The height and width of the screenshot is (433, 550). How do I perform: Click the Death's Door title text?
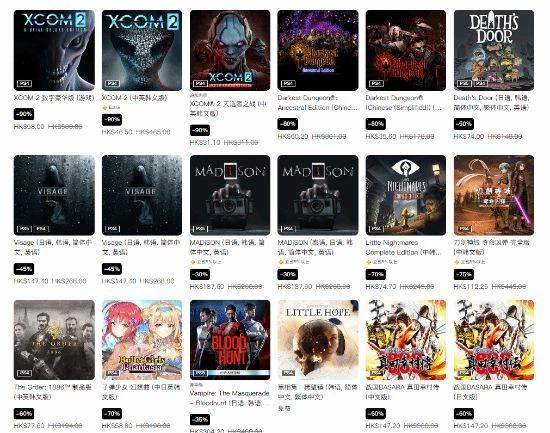491,102
